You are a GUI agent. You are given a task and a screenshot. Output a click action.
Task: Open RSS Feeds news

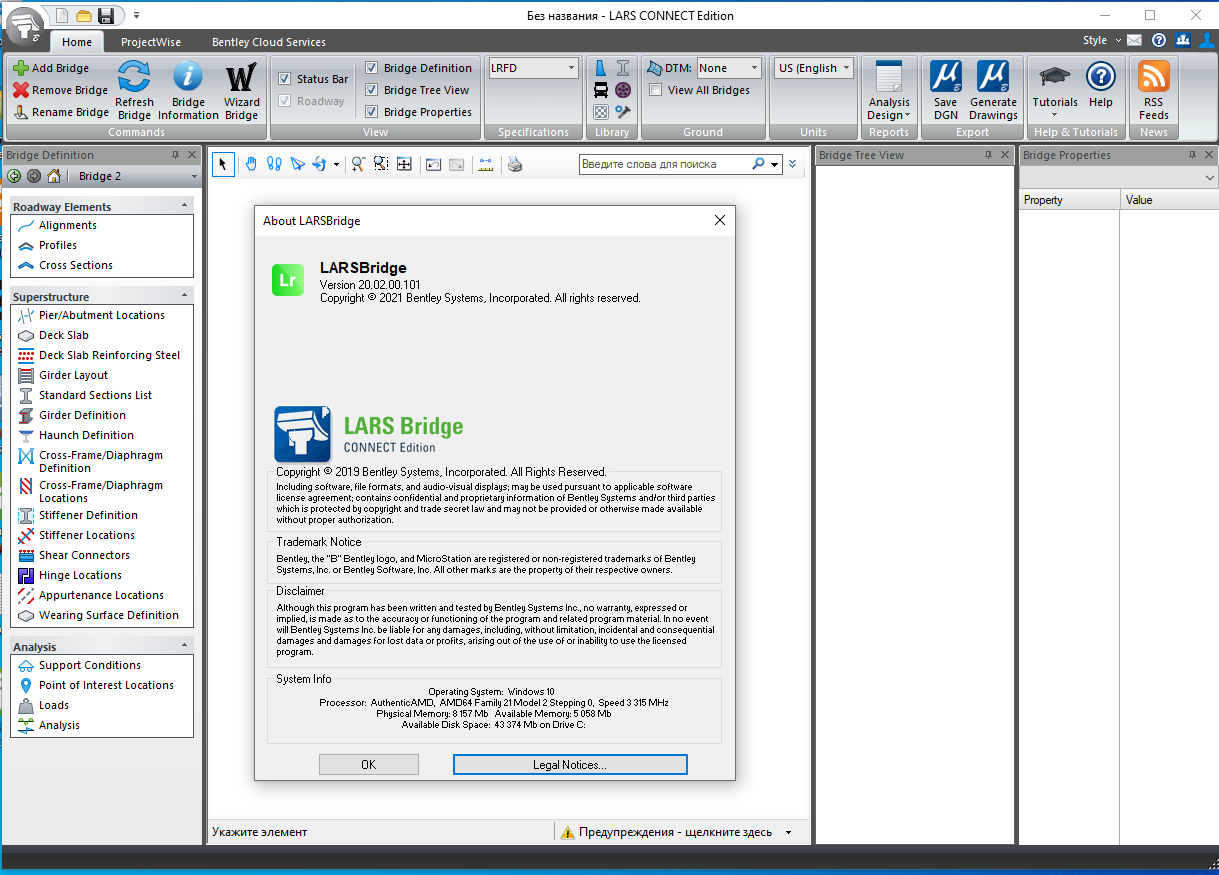(x=1153, y=90)
